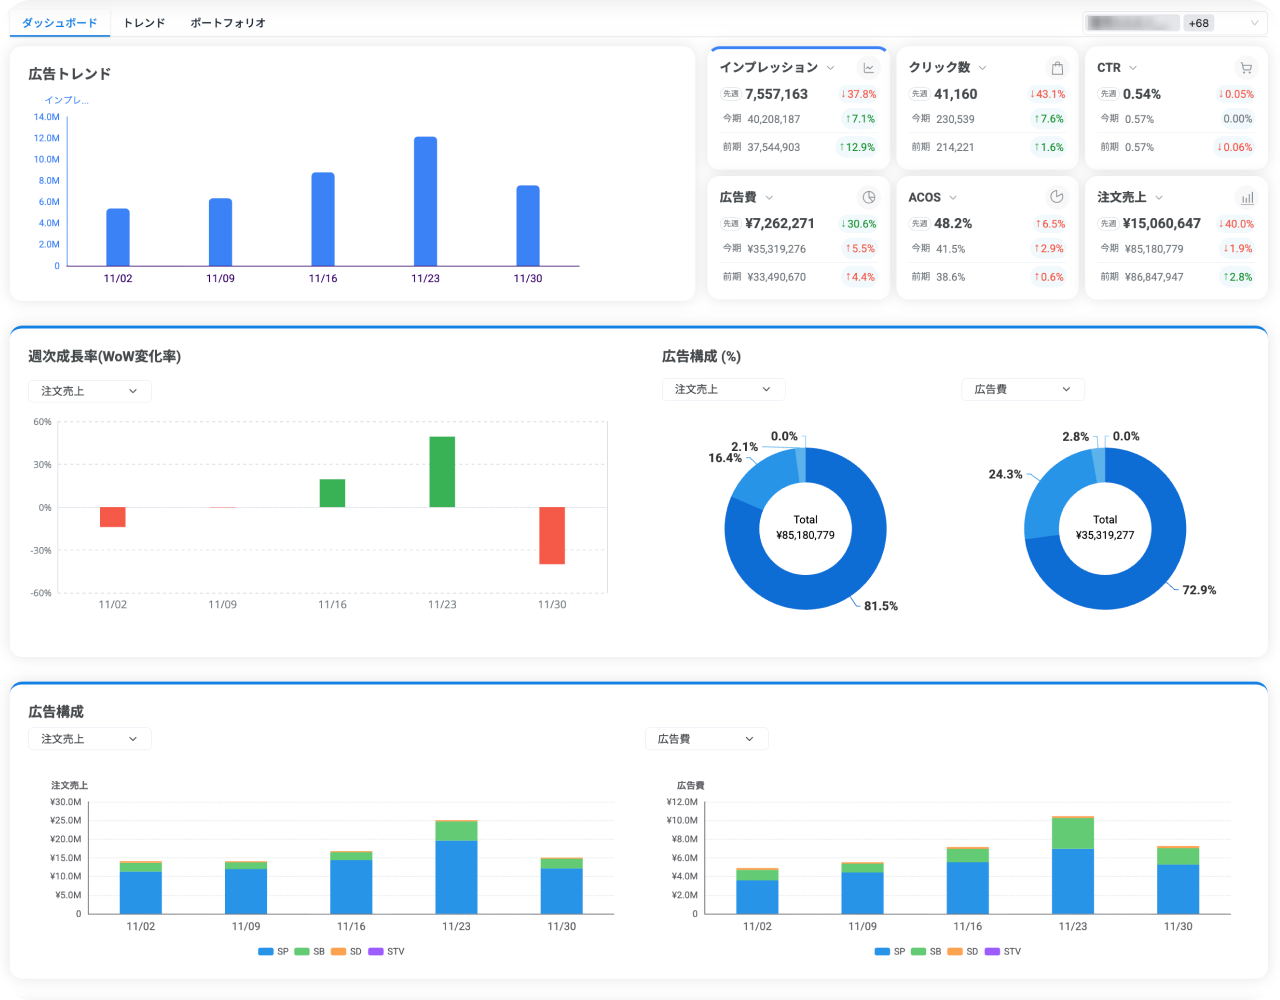Open the 注文売上 dropdown in bottom 広告構成 section
Screen dimensions: 1280x1000
point(90,739)
